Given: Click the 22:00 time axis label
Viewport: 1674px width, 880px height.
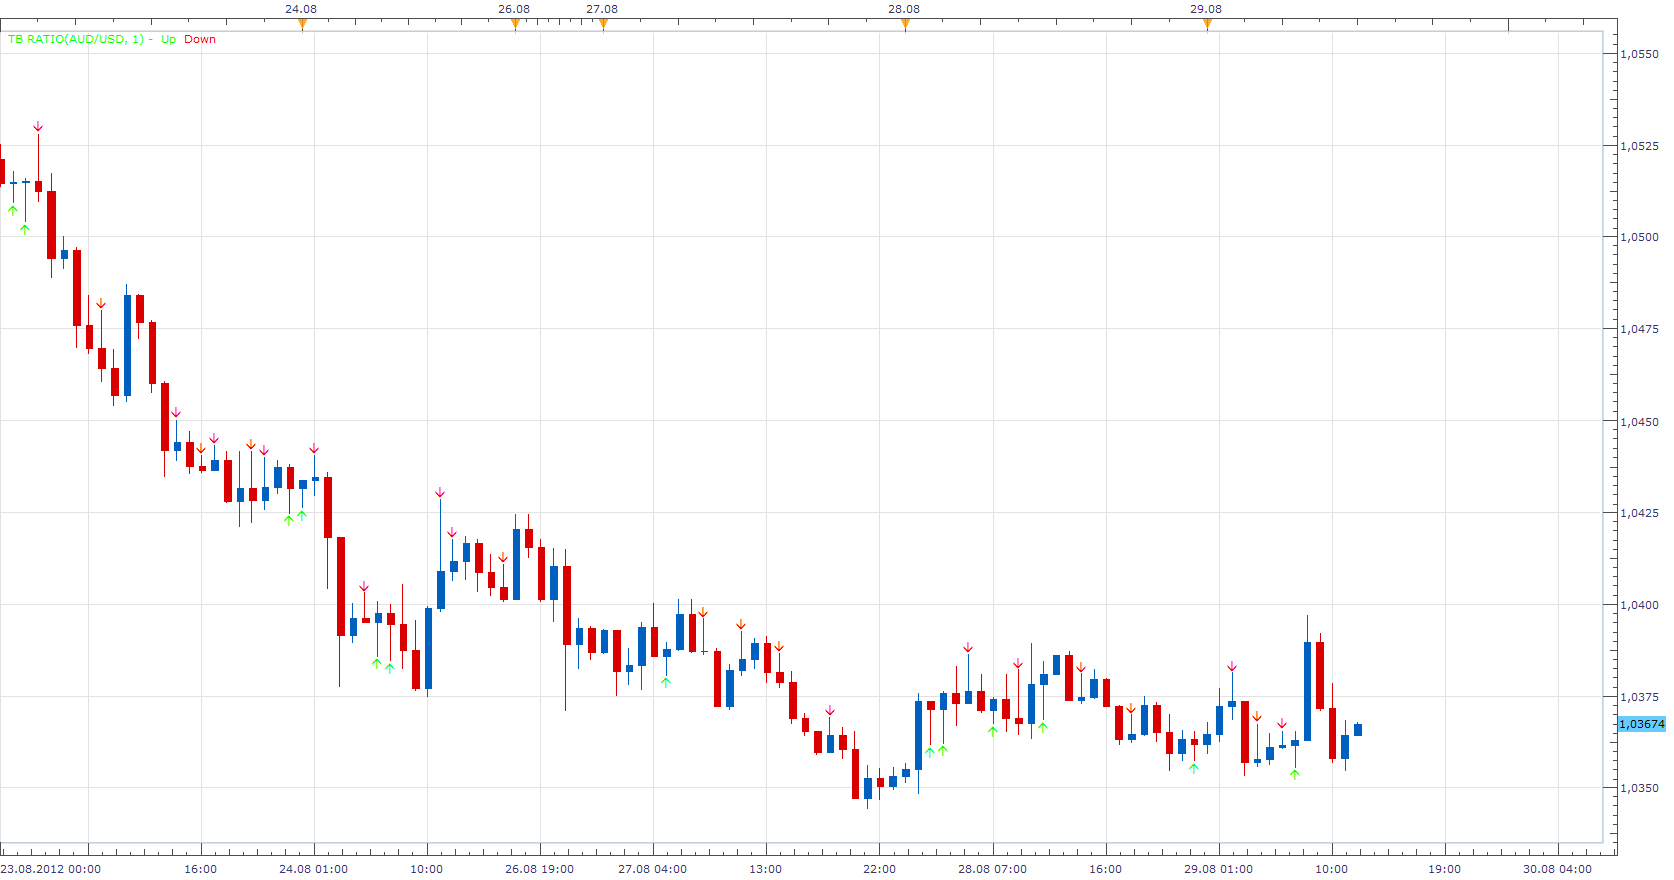Looking at the screenshot, I should [x=879, y=869].
